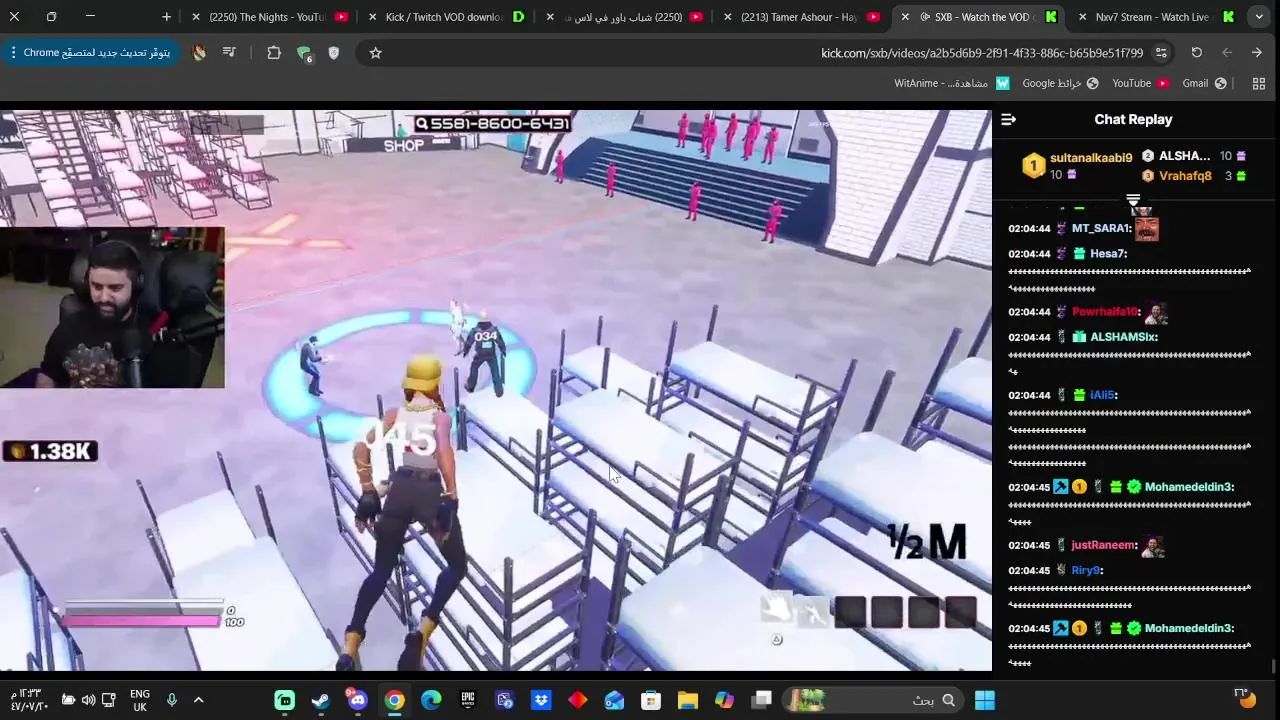1280x720 pixels.
Task: Open Epic Games Launcher from the taskbar
Action: click(468, 700)
